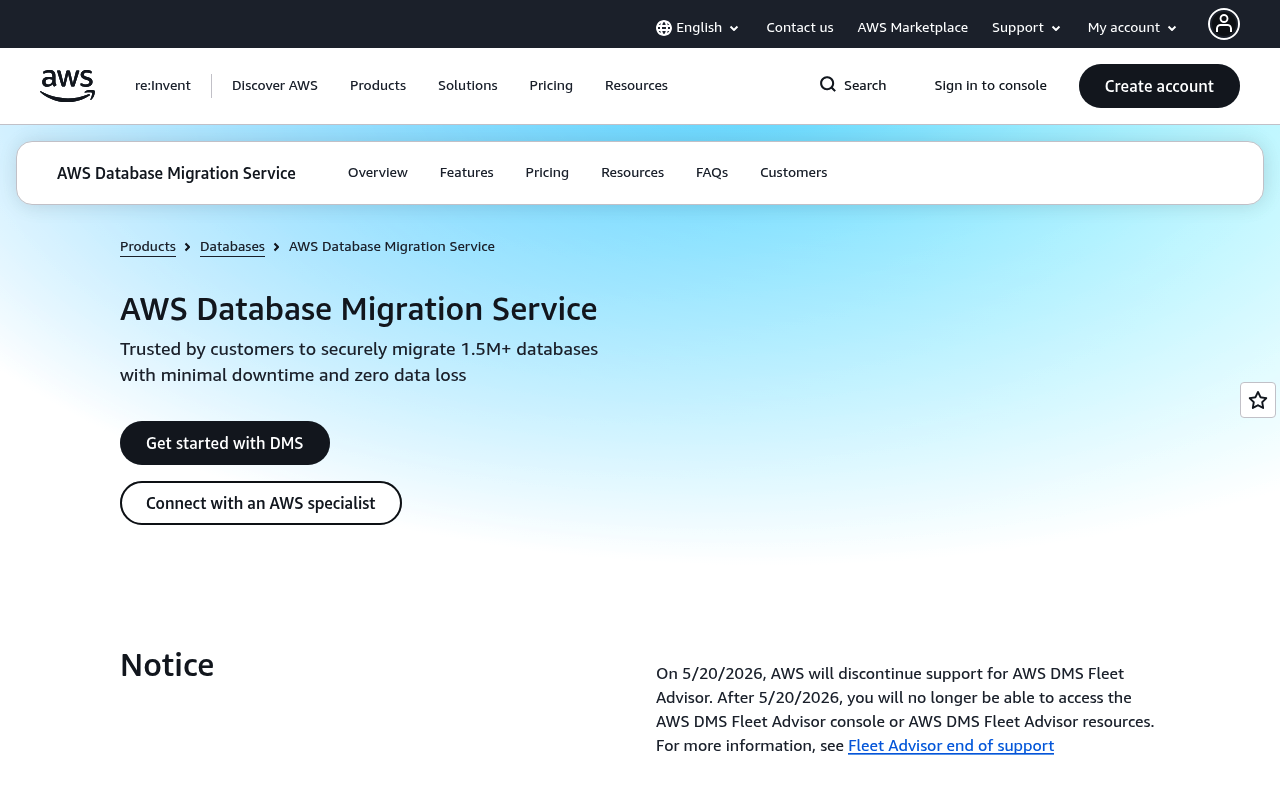Expand the Support dropdown
Viewport: 1280px width, 800px height.
pos(1026,28)
